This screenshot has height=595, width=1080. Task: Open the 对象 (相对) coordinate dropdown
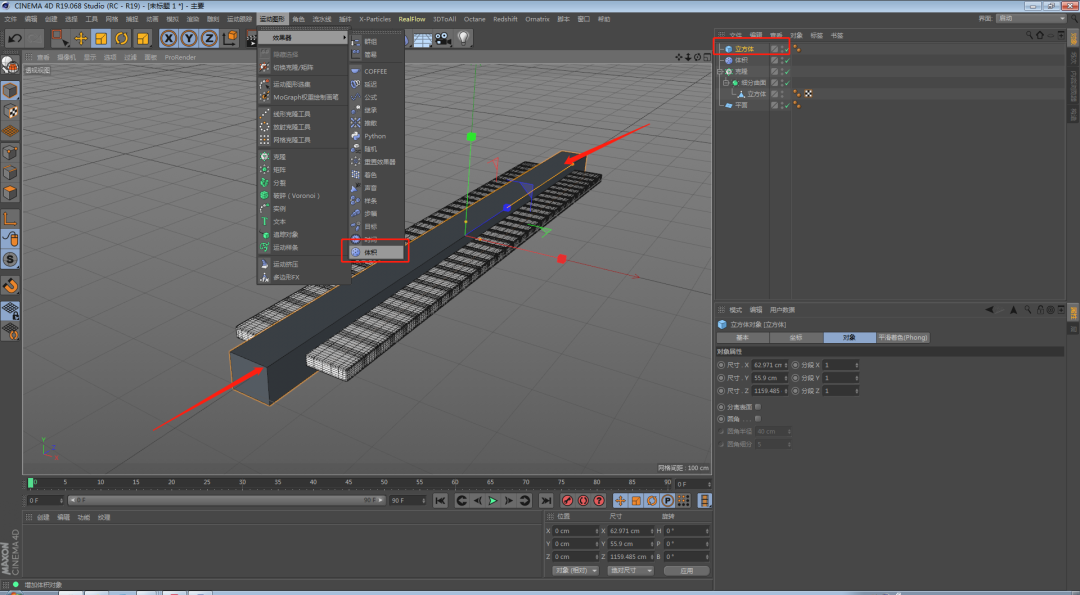(x=575, y=570)
